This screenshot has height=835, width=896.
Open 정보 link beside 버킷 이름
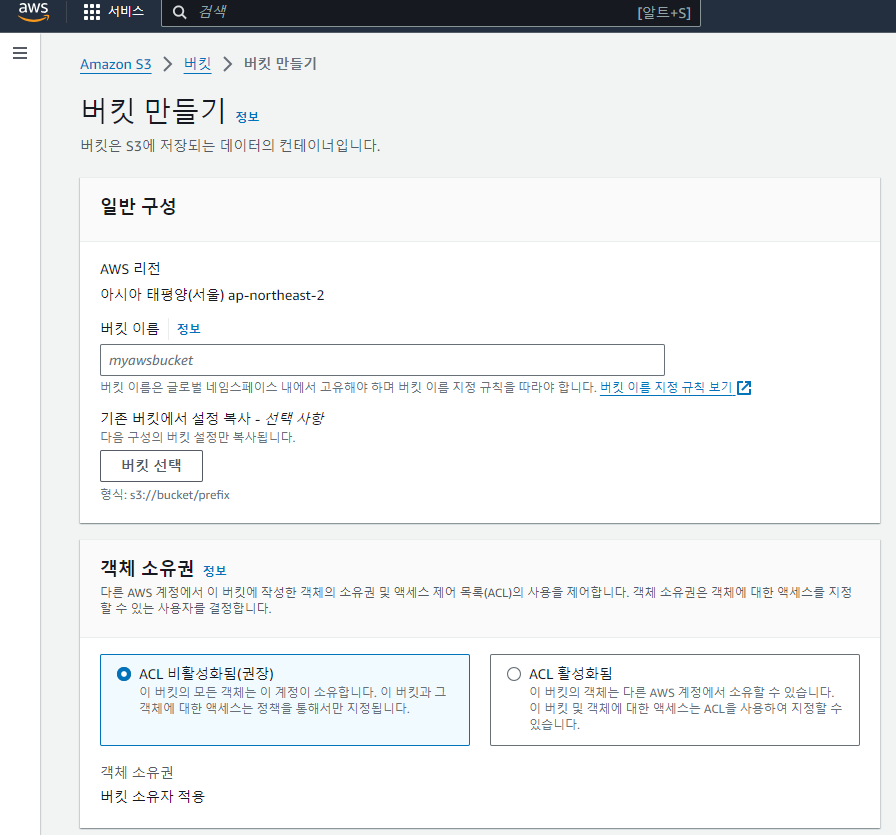point(189,329)
